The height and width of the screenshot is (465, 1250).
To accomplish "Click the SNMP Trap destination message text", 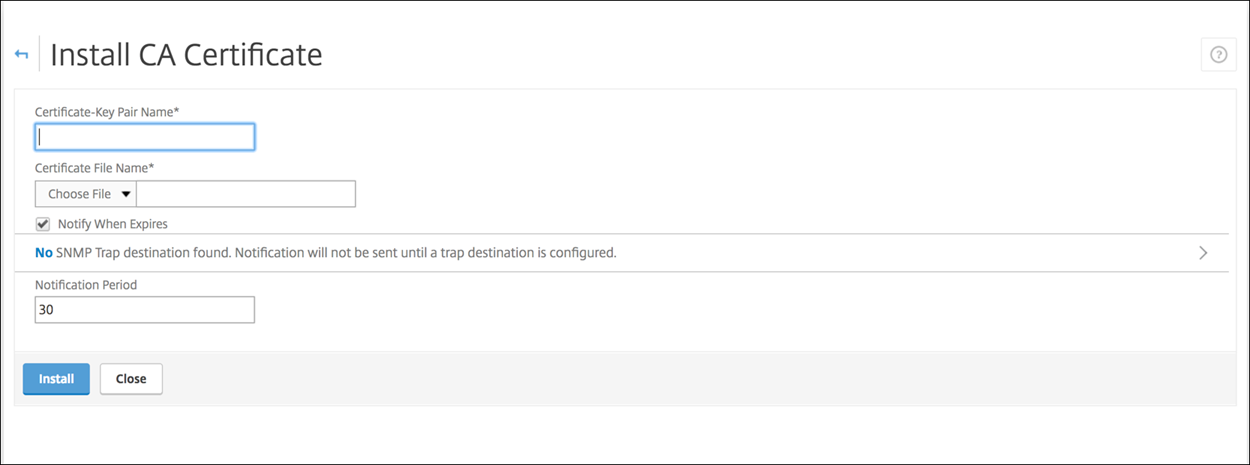I will coord(336,253).
